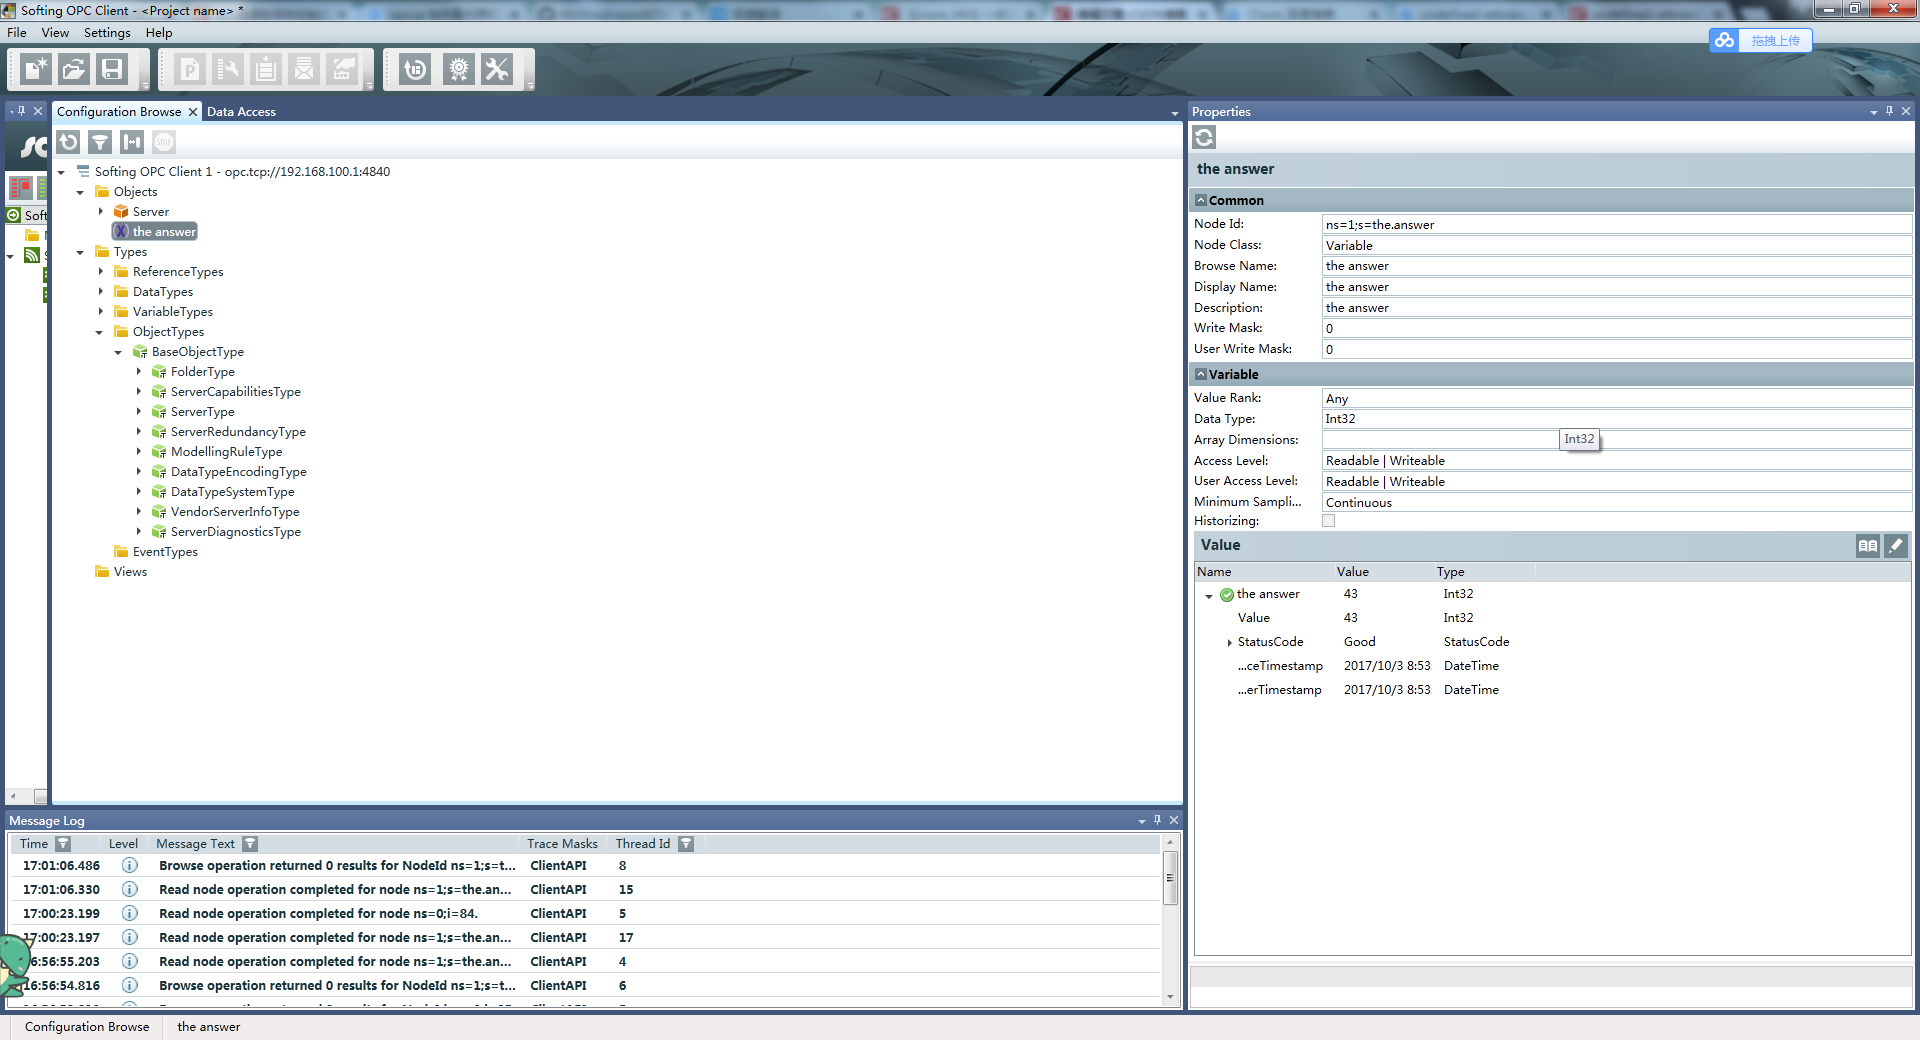
Task: Click the Description field
Action: click(x=1617, y=308)
